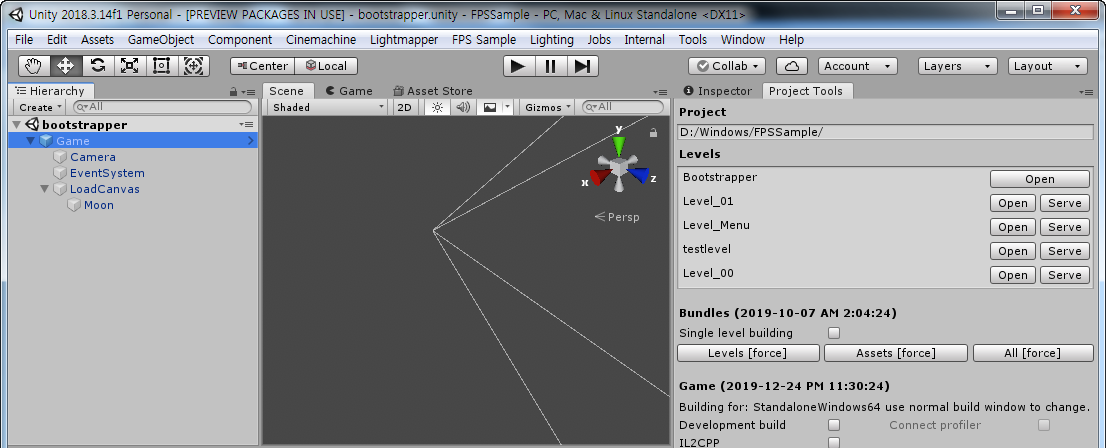Serve testlevel
The height and width of the screenshot is (448, 1106).
tap(1065, 251)
